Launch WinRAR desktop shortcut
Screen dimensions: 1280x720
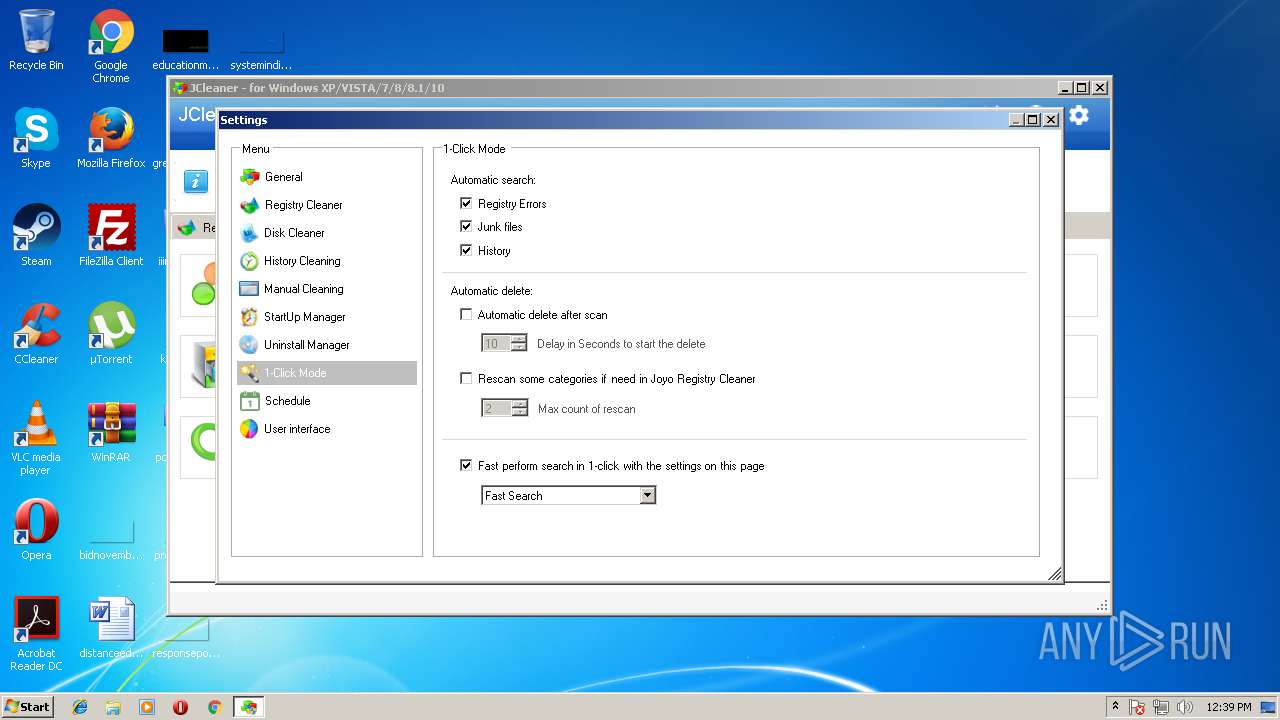[x=111, y=432]
